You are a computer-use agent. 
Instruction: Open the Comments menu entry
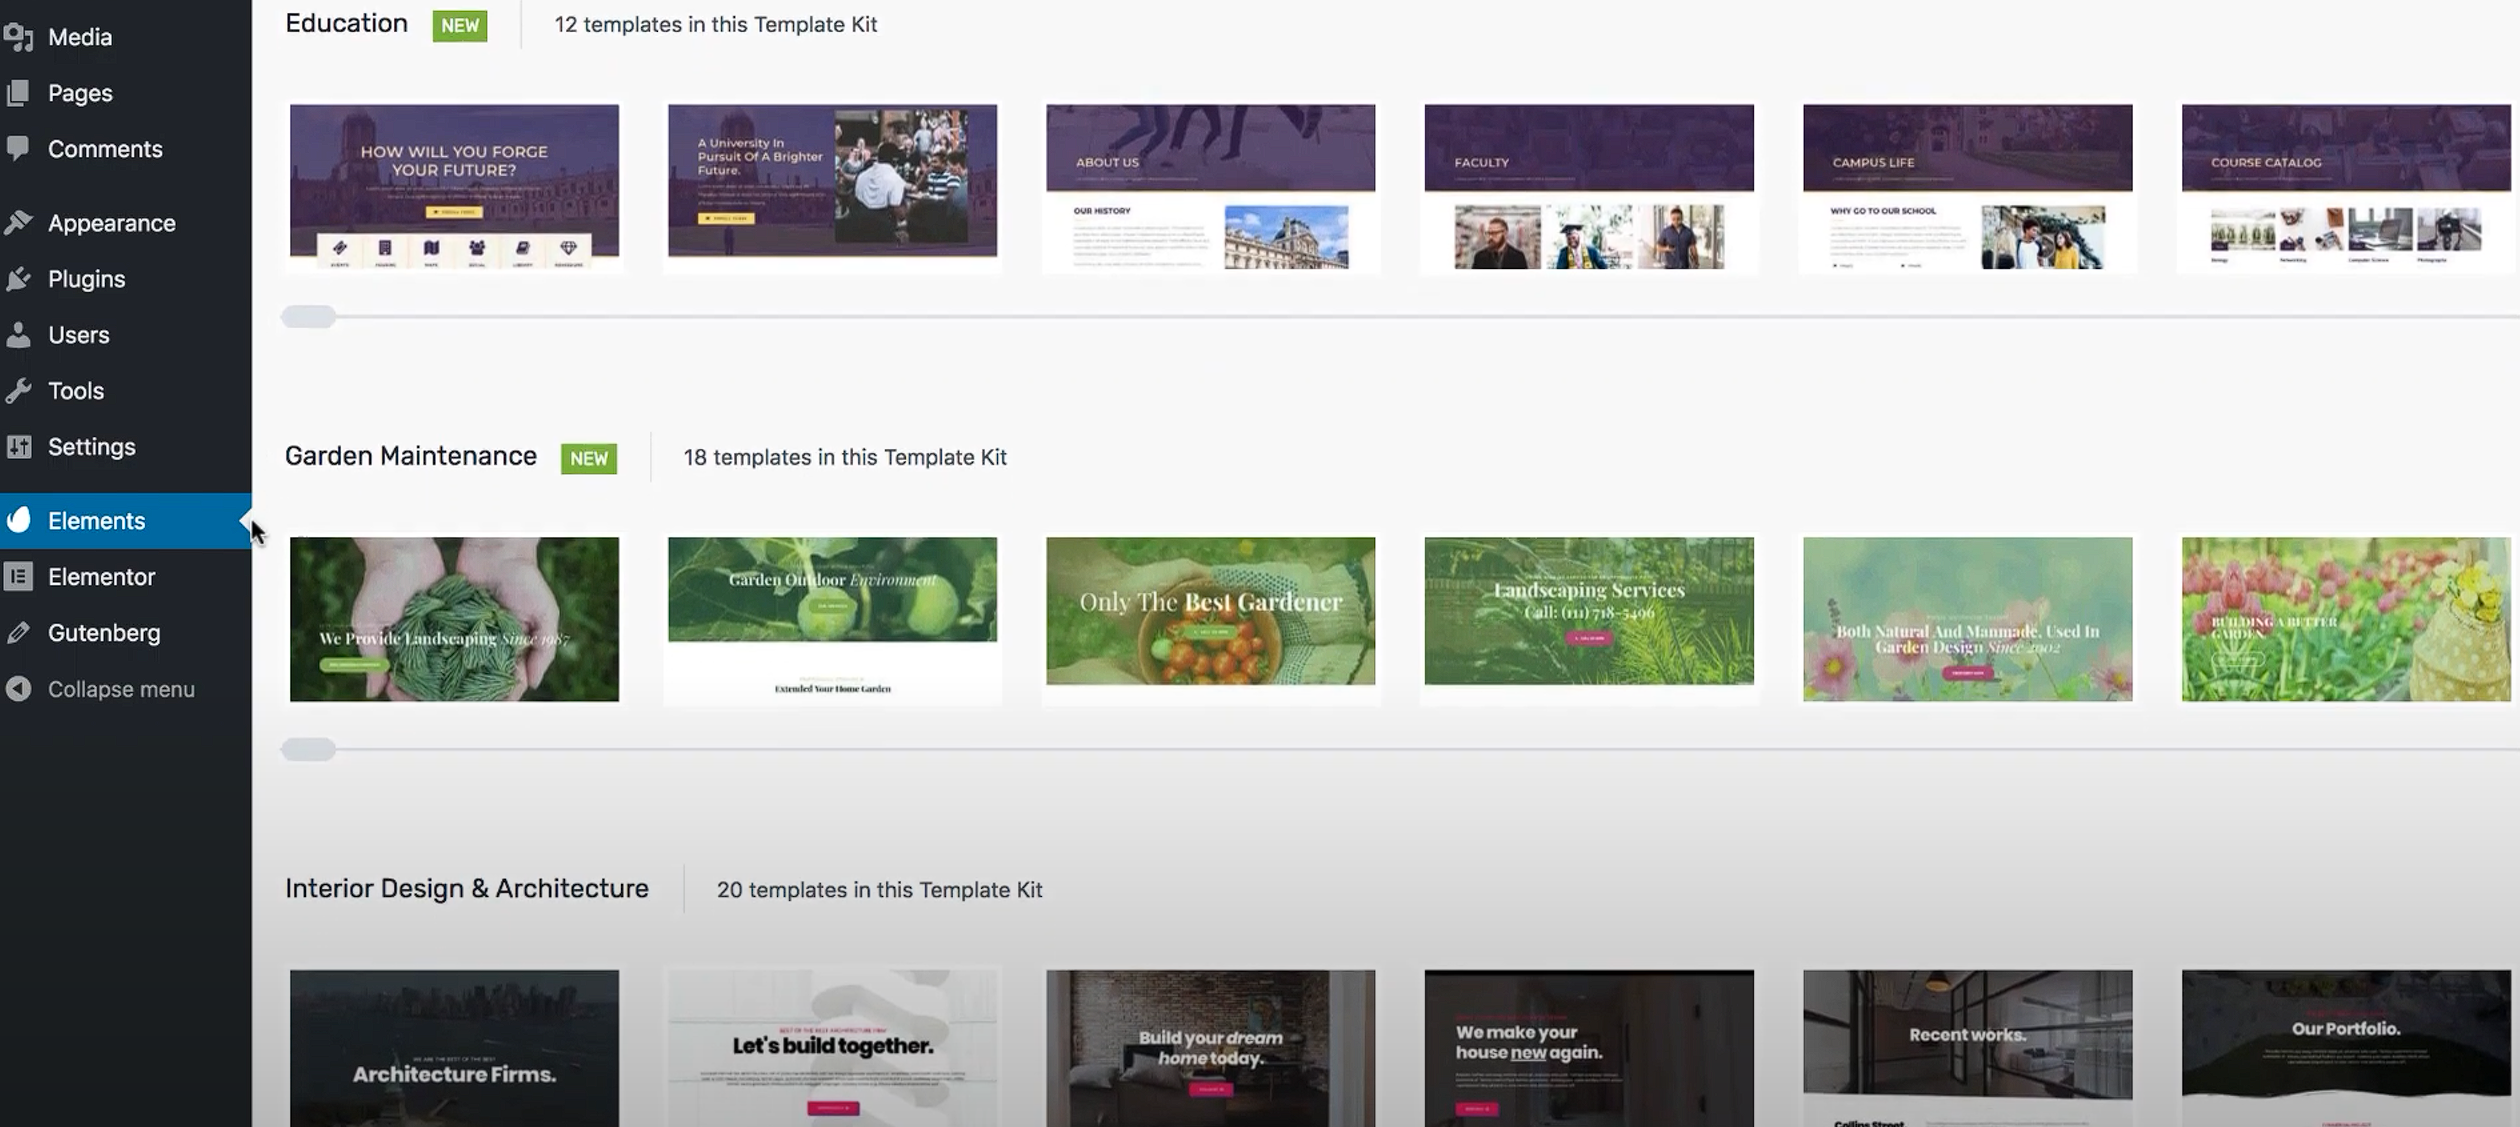click(x=105, y=148)
